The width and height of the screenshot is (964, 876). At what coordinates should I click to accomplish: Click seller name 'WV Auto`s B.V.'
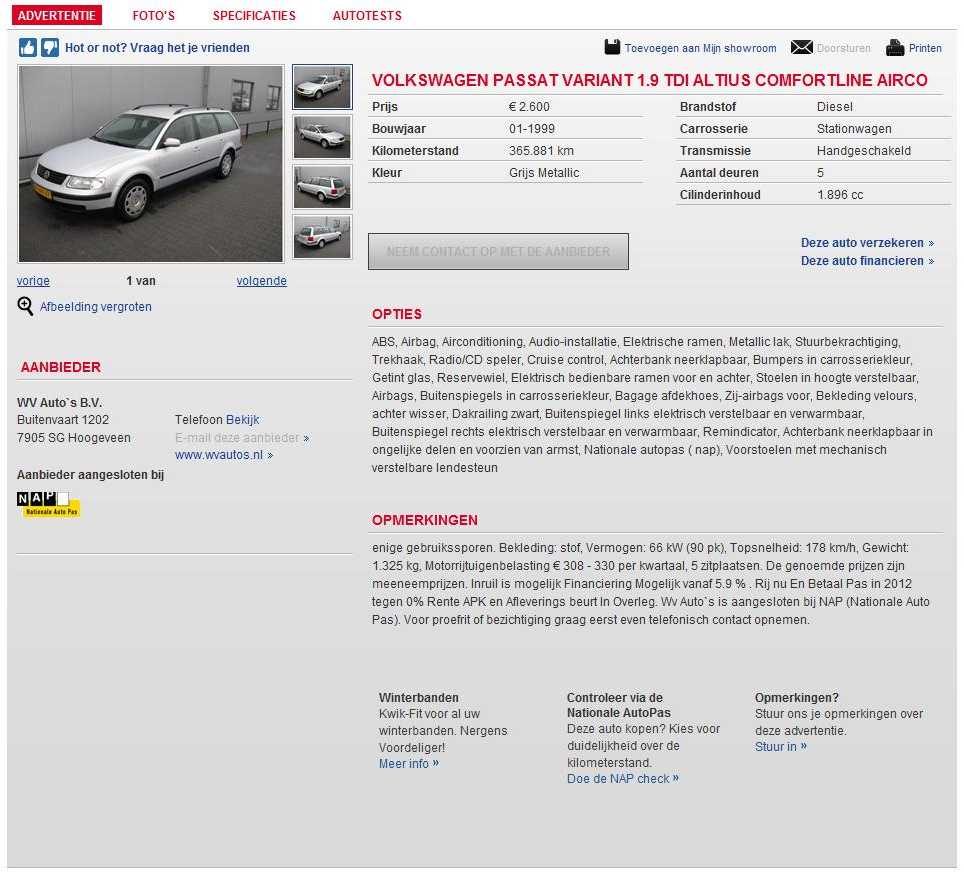coord(60,403)
